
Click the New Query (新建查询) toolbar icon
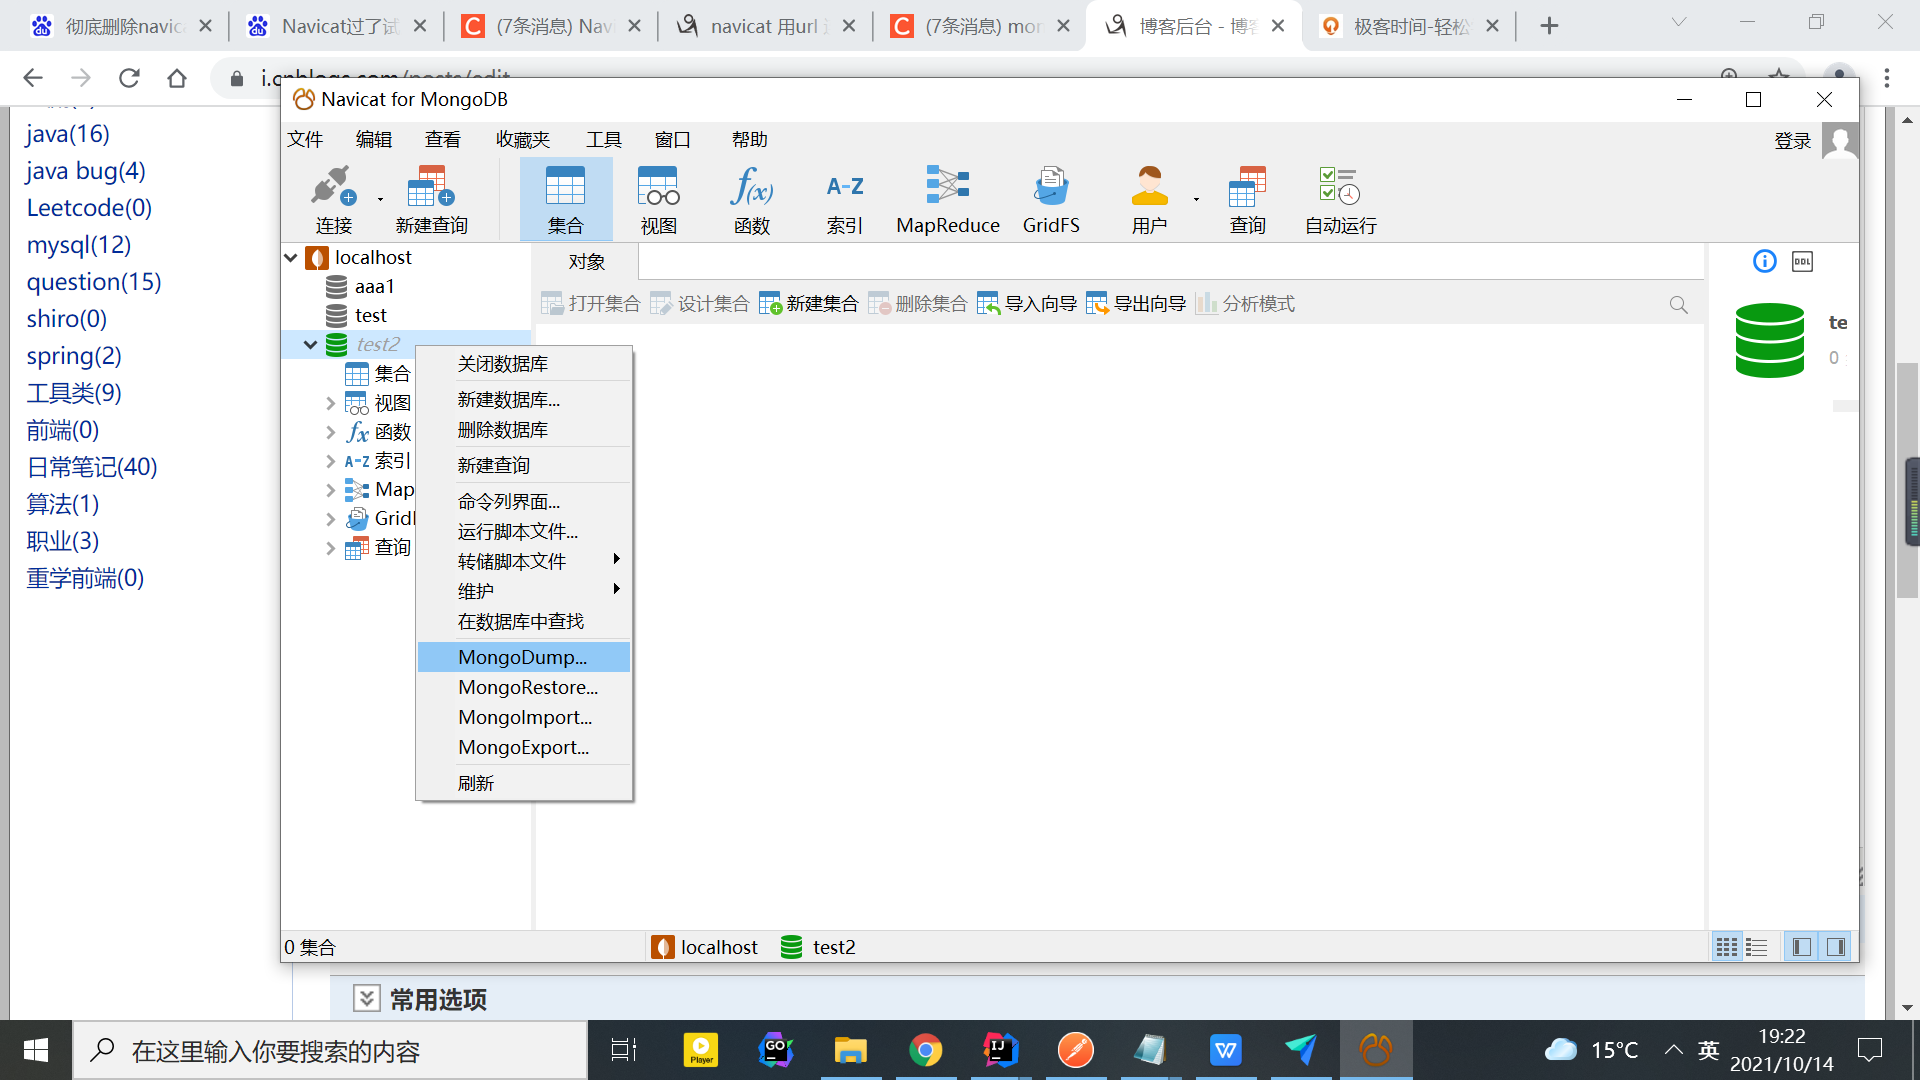431,200
